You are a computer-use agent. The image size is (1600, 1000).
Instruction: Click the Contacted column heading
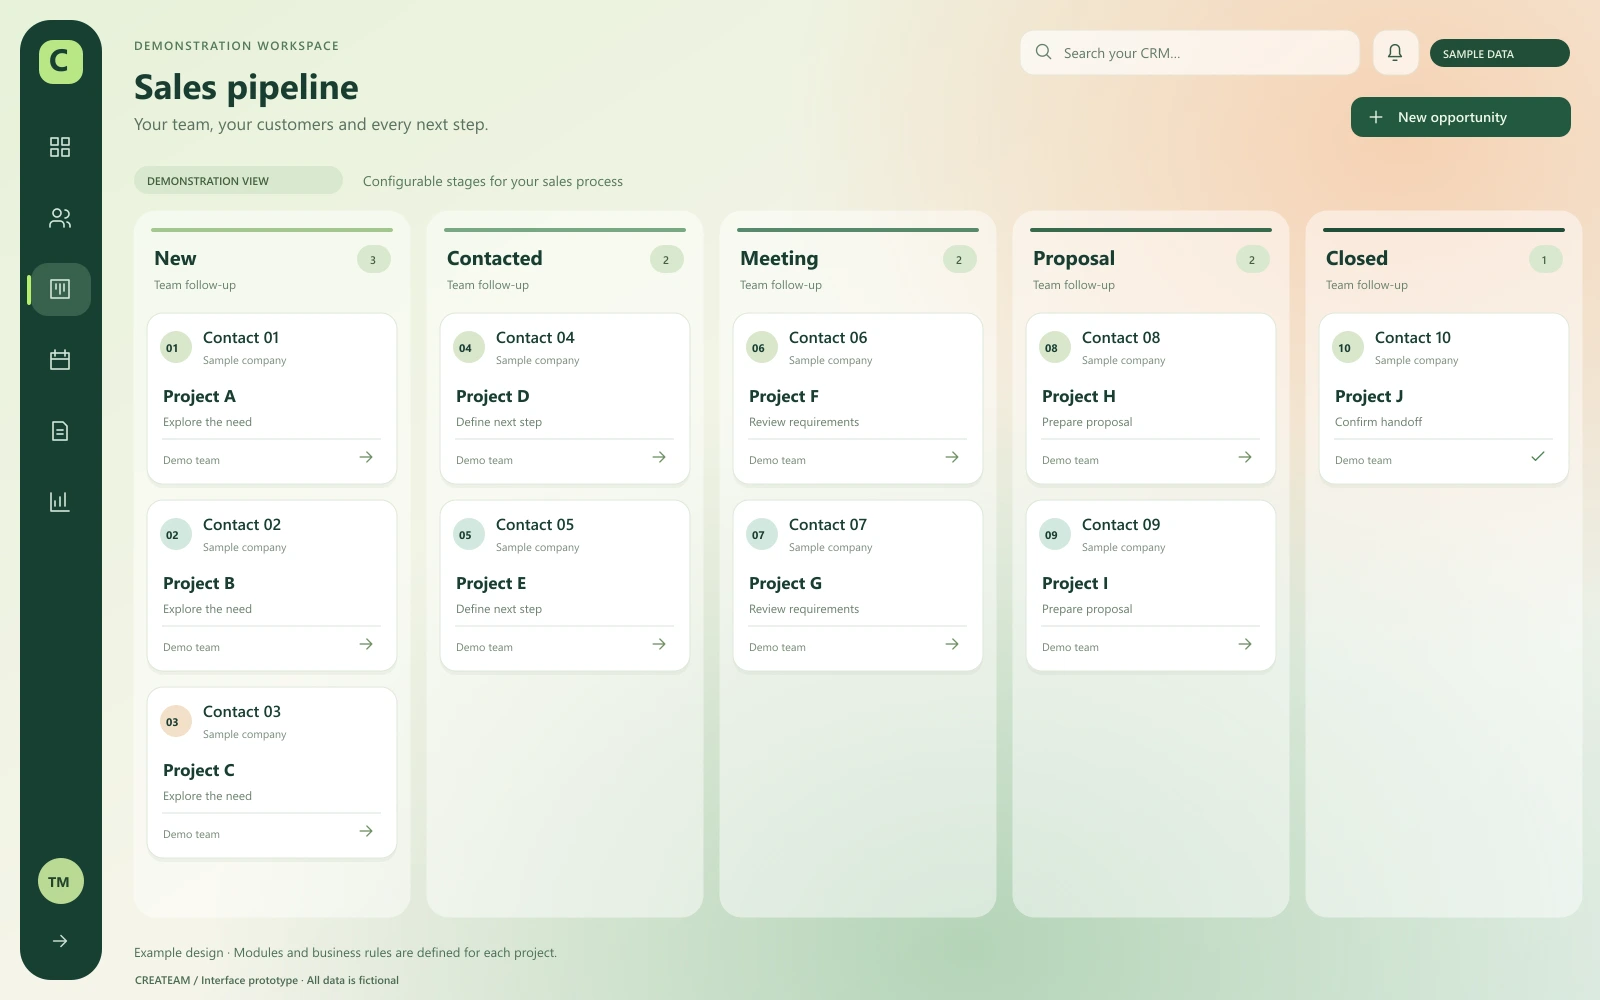[494, 258]
